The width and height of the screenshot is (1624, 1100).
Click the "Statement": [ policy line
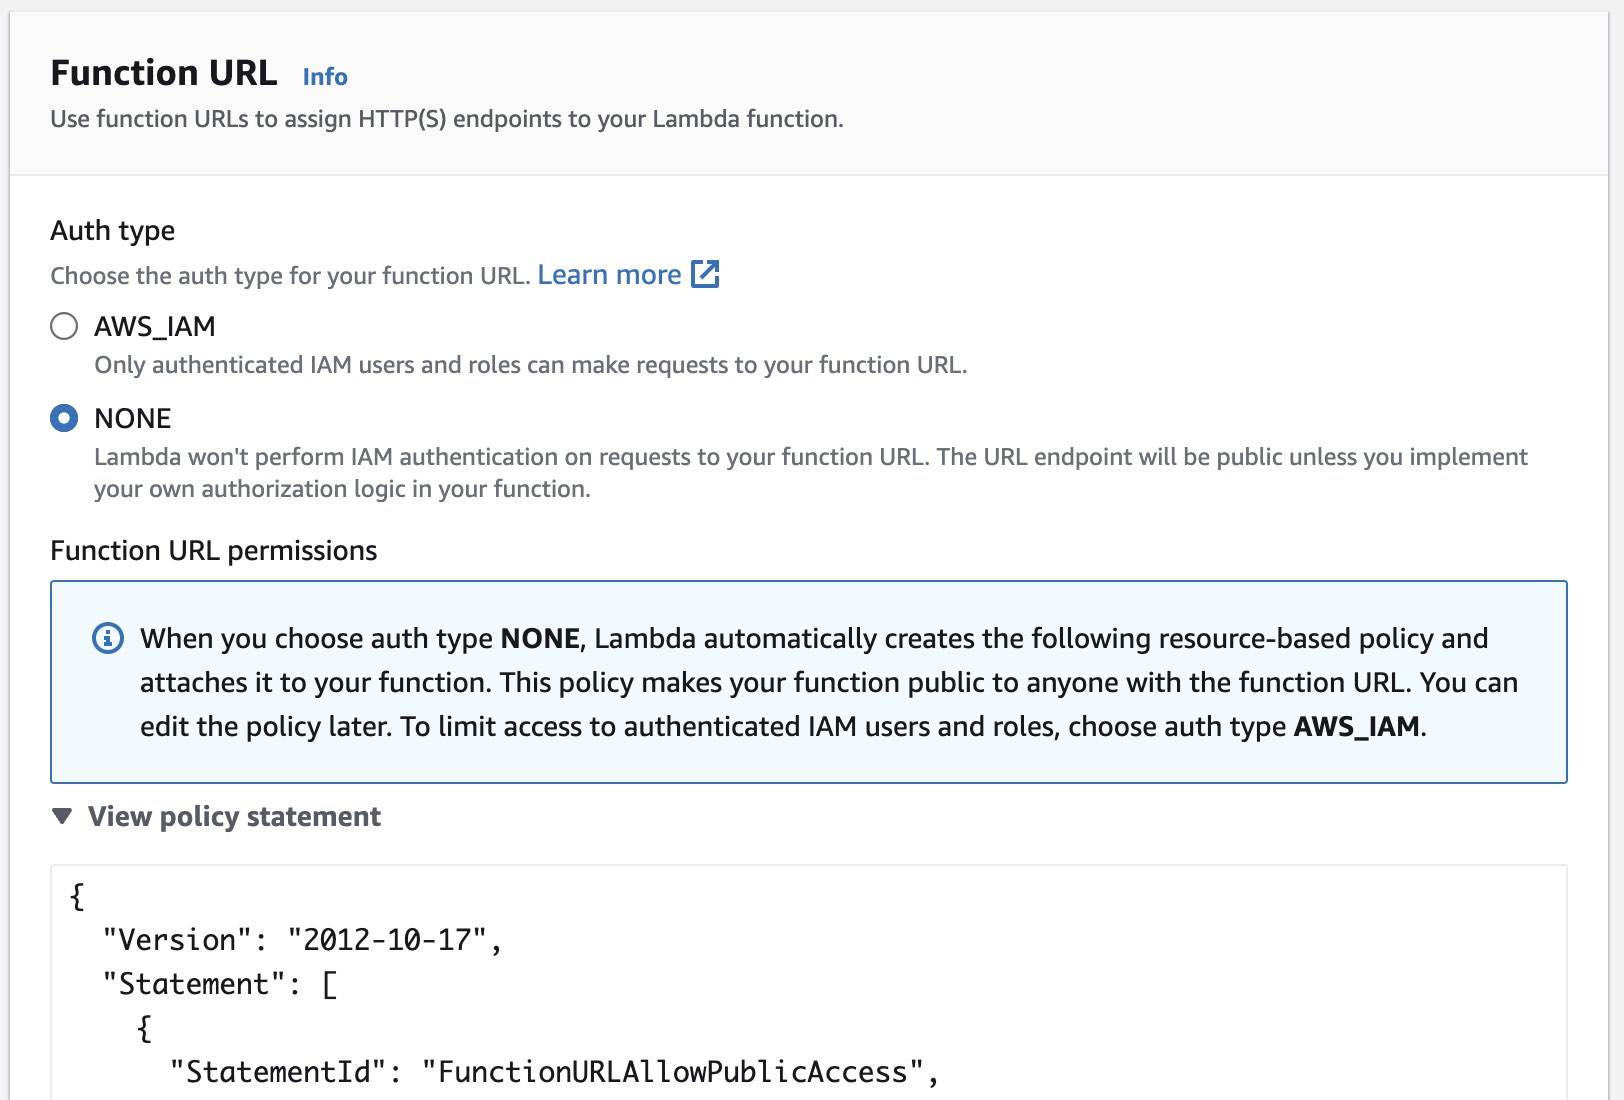coord(220,984)
